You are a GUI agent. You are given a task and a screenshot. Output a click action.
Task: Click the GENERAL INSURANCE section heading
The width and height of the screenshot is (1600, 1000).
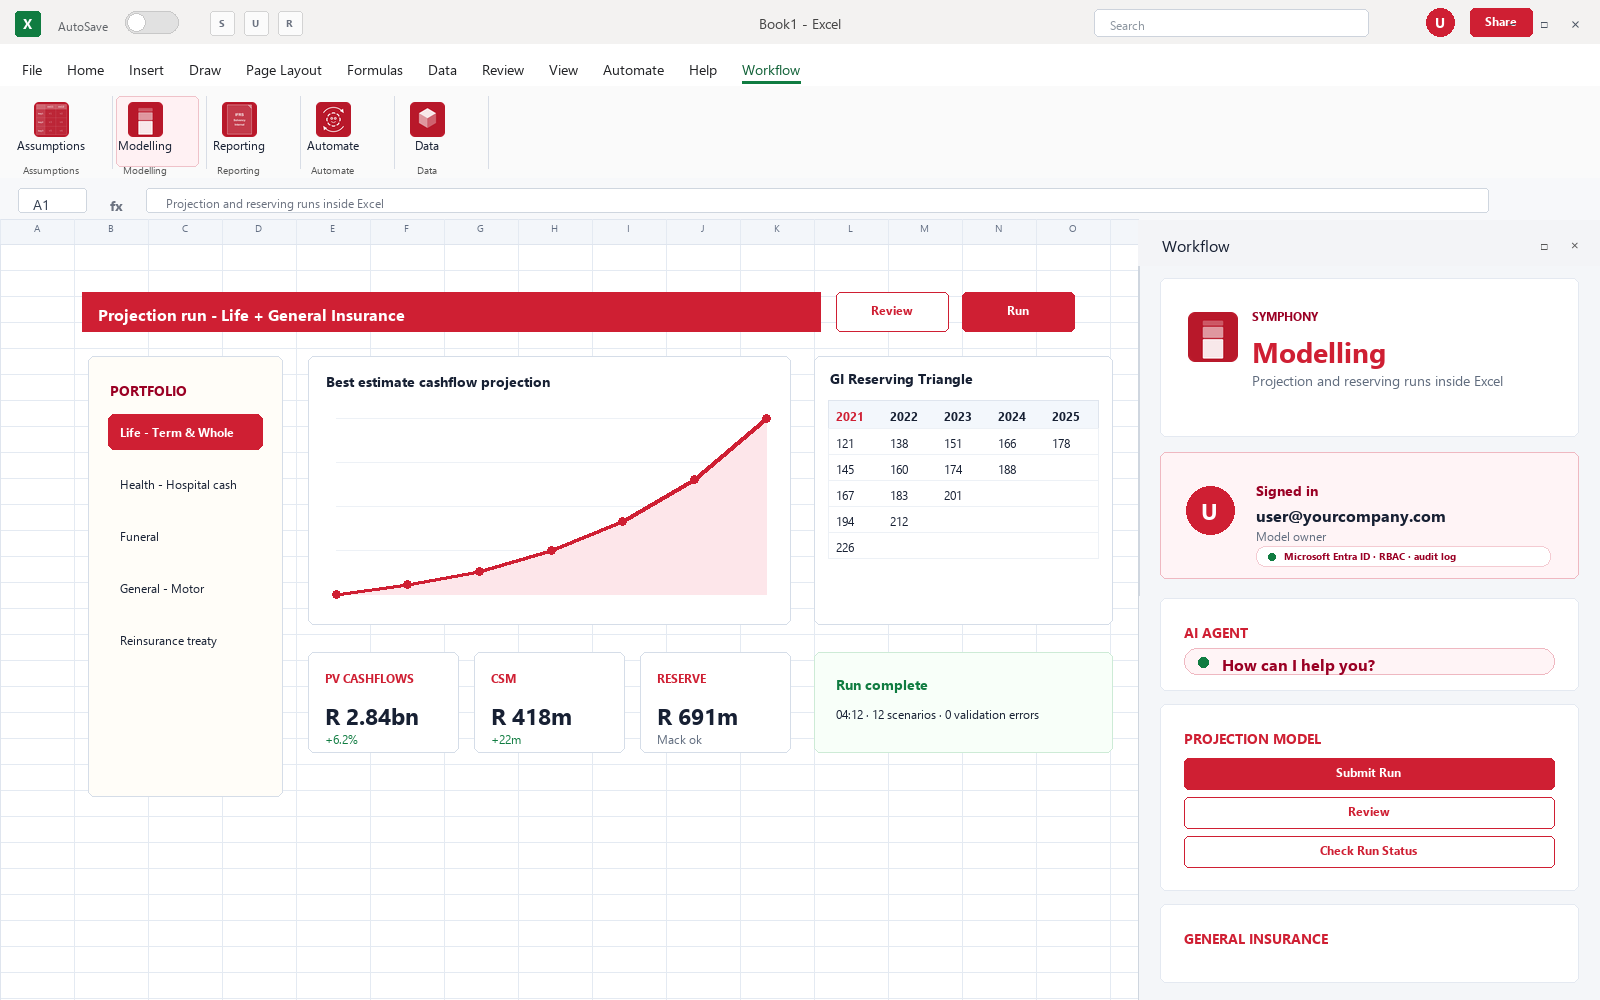coord(1256,939)
